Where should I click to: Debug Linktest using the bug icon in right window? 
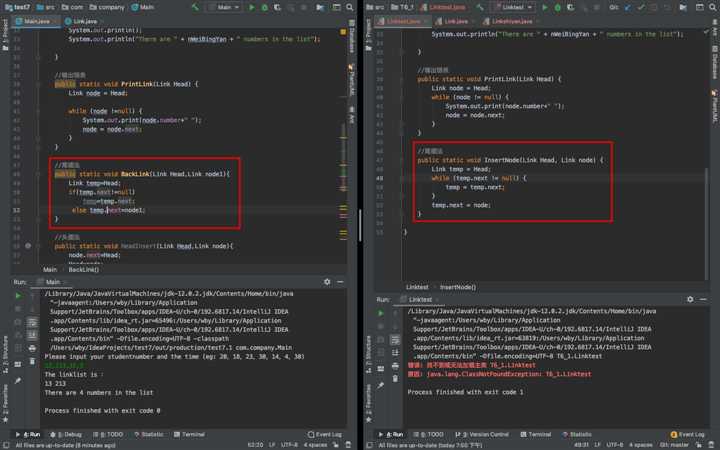pos(557,7)
